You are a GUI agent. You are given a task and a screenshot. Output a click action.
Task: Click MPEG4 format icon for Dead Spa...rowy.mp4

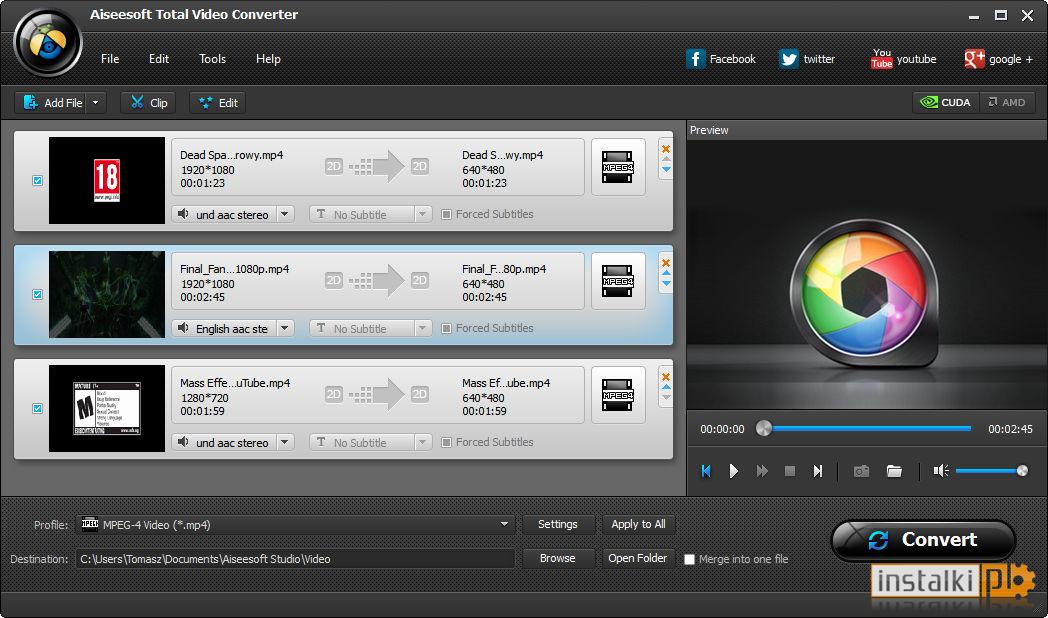(618, 167)
